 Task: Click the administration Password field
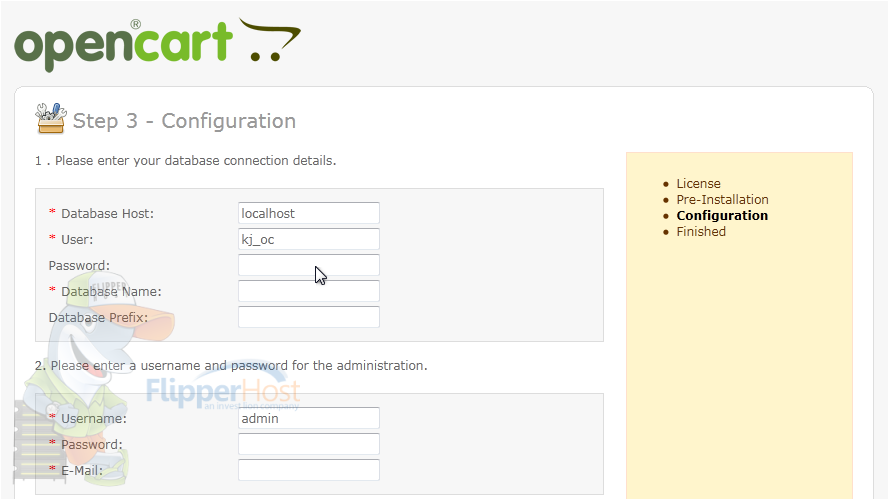tap(308, 444)
